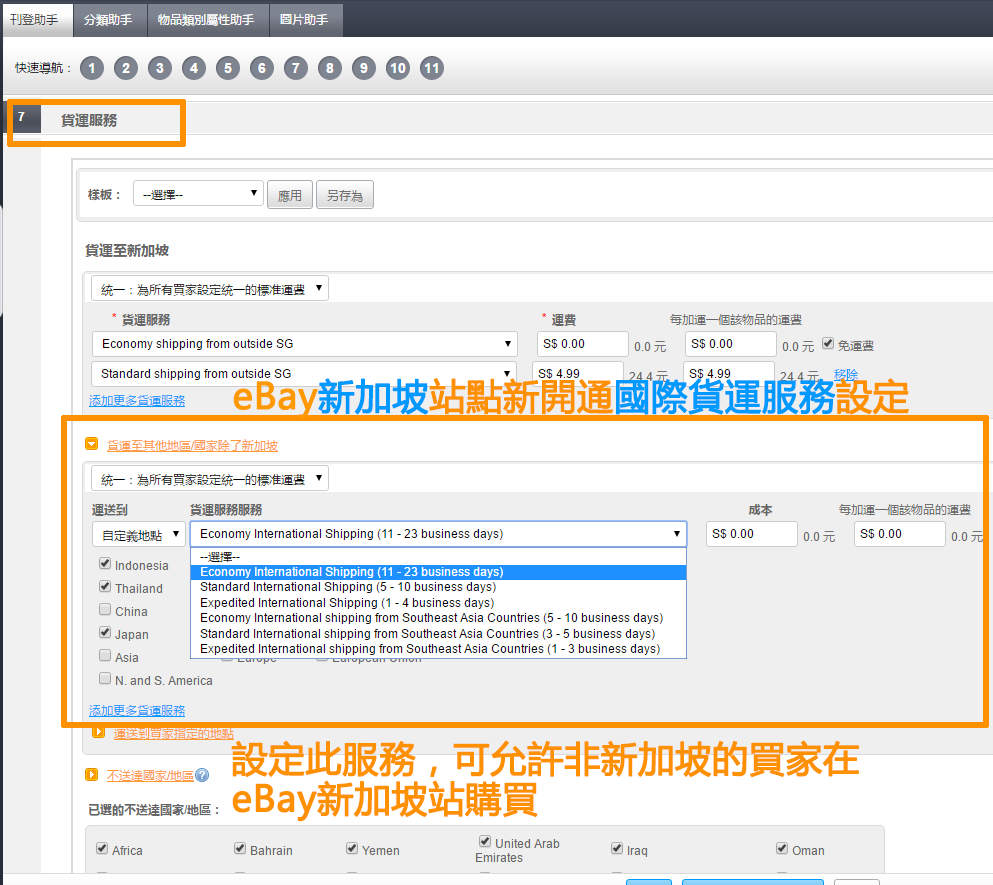
Task: Open the 自定義地點 ship-to dropdown
Action: click(x=138, y=535)
